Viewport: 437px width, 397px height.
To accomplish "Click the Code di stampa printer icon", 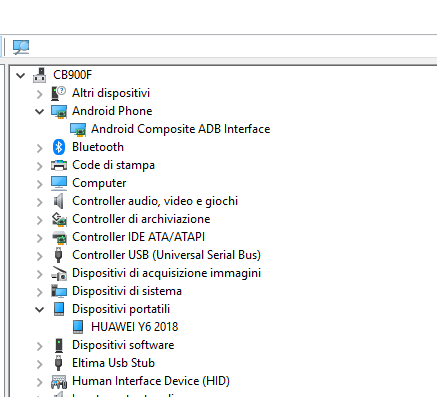I will [59, 165].
